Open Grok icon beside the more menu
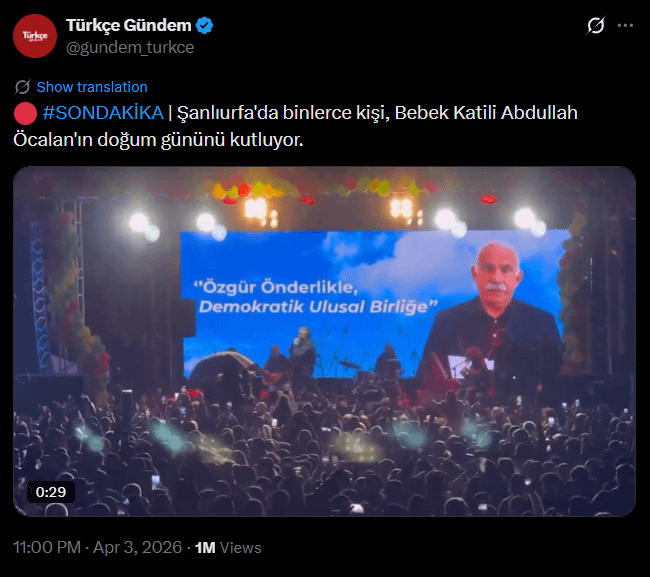 point(596,25)
